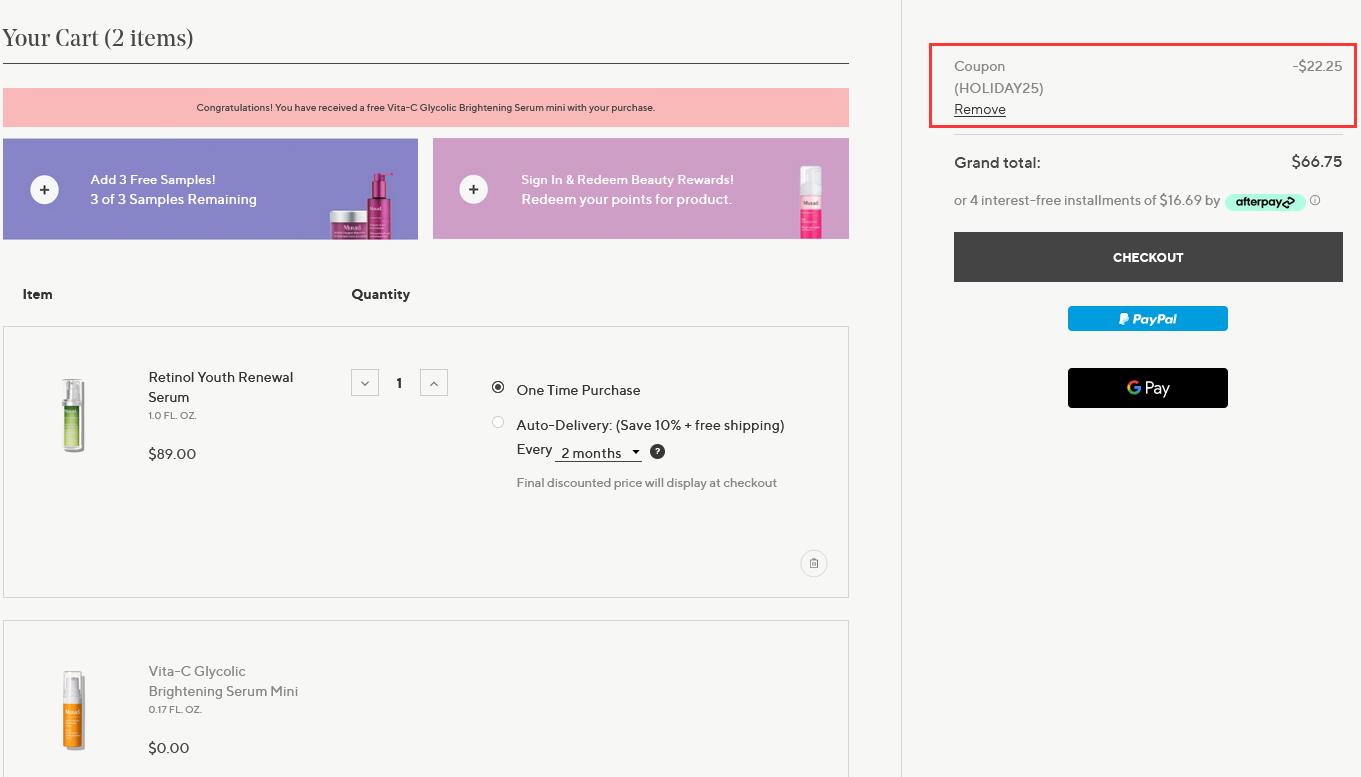
Task: Select One Time Purchase option
Action: tap(498, 387)
